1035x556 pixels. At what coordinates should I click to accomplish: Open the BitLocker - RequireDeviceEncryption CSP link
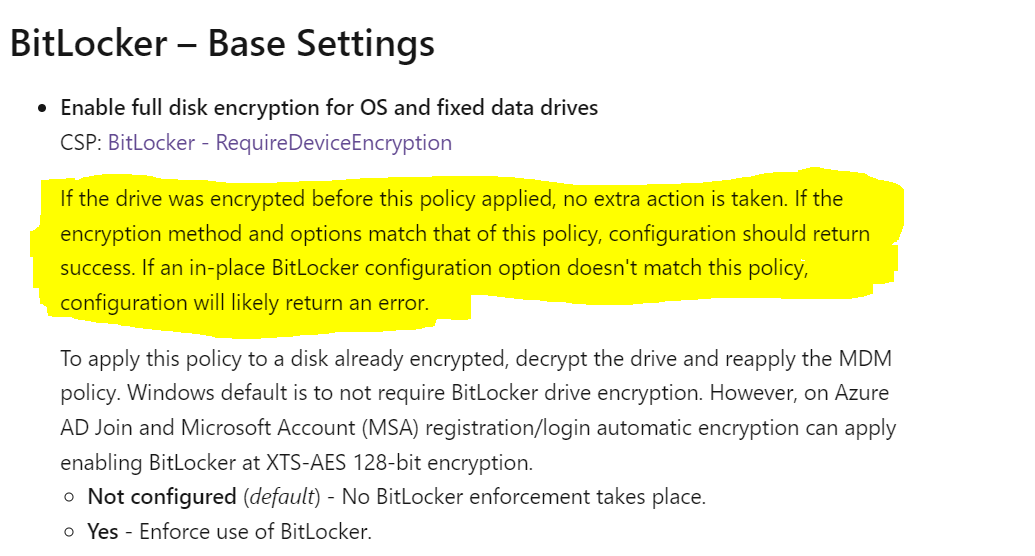point(280,143)
